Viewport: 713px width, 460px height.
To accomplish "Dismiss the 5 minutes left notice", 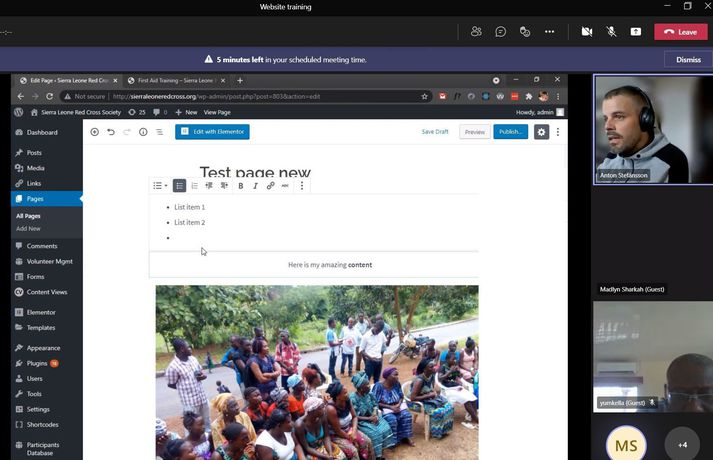I will tap(688, 60).
